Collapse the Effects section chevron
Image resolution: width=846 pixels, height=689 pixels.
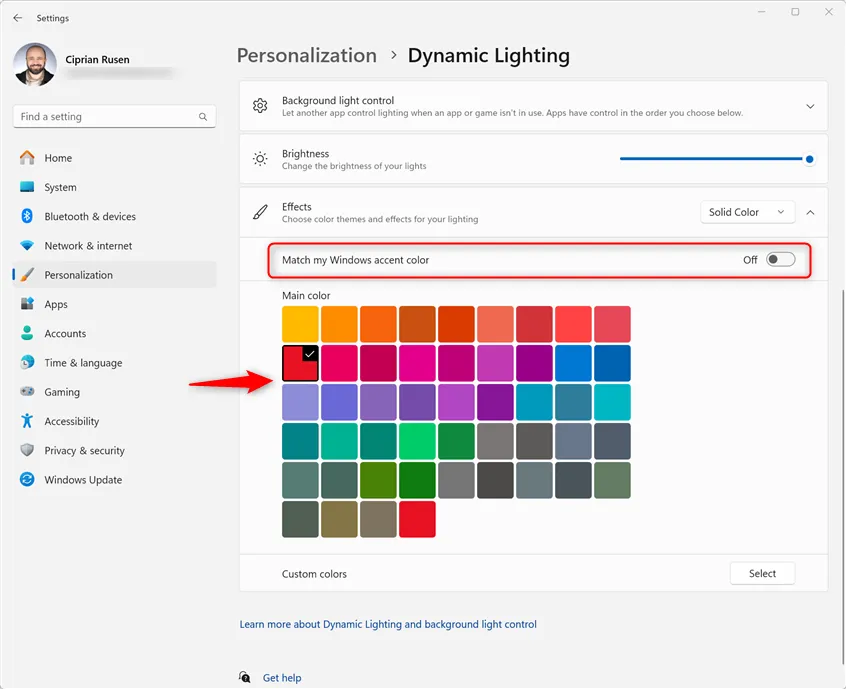811,212
